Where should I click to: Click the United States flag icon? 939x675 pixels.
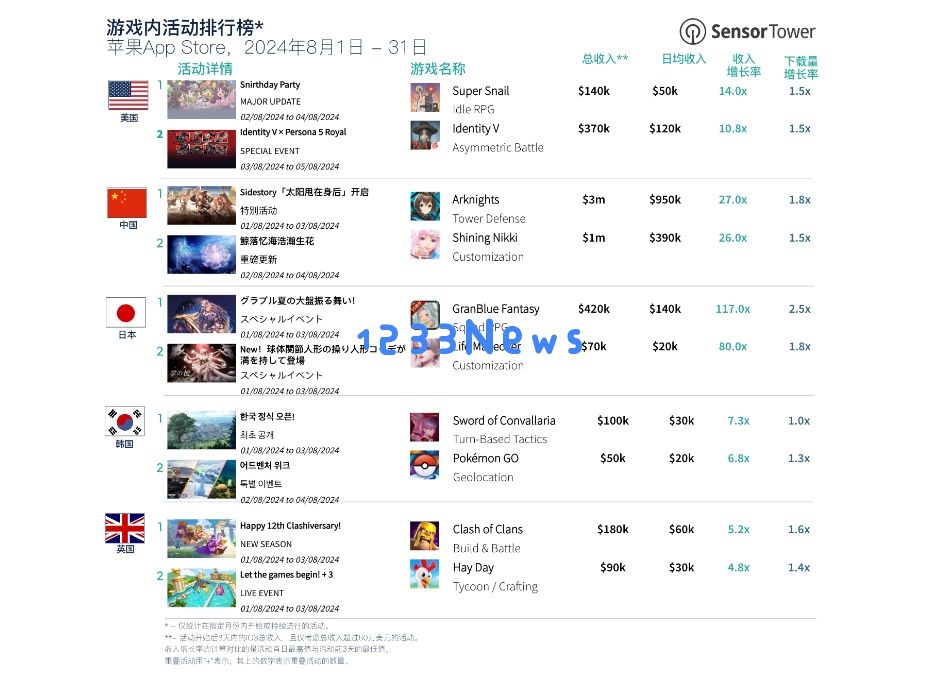click(128, 95)
